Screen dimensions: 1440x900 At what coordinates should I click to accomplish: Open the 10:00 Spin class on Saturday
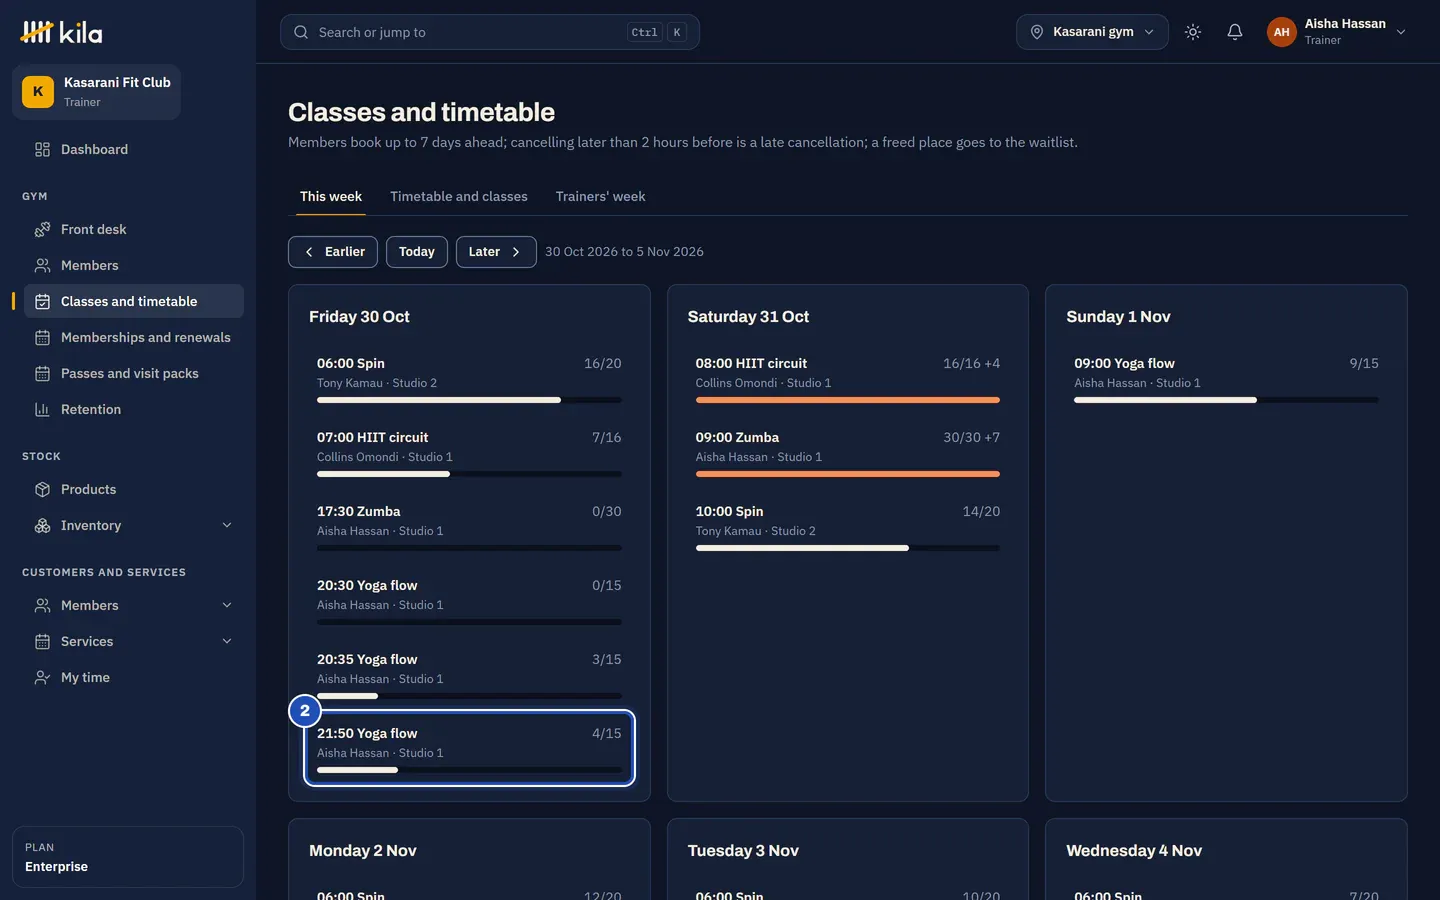[x=848, y=526]
